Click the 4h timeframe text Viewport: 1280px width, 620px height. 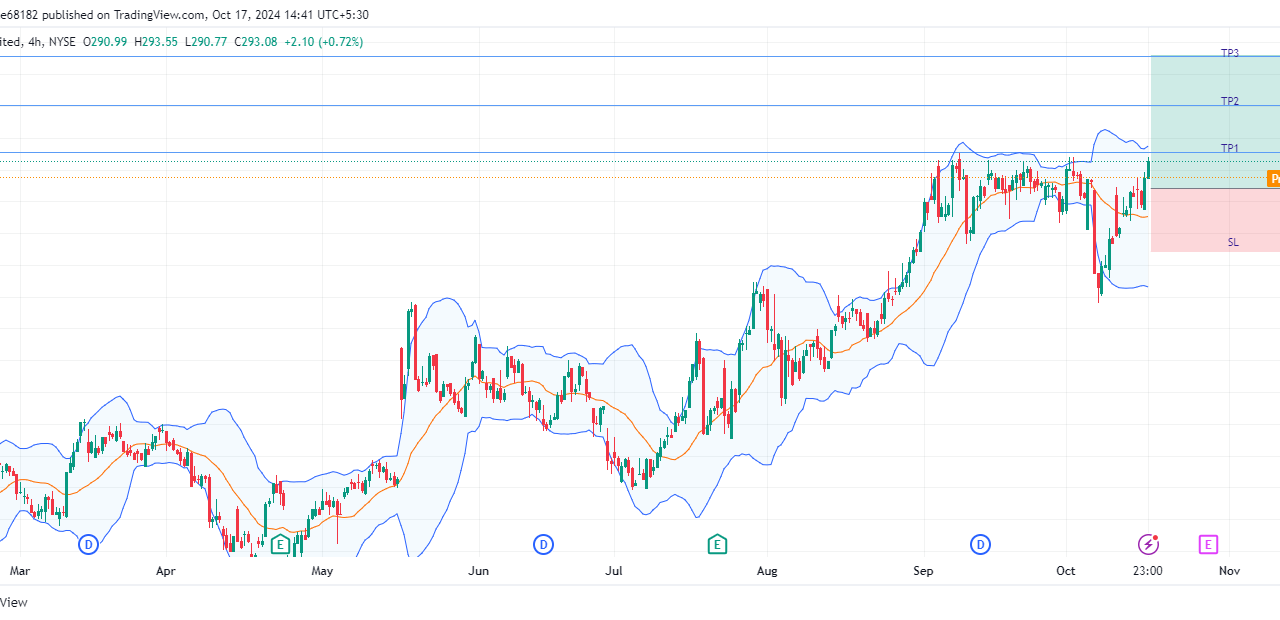tap(33, 42)
